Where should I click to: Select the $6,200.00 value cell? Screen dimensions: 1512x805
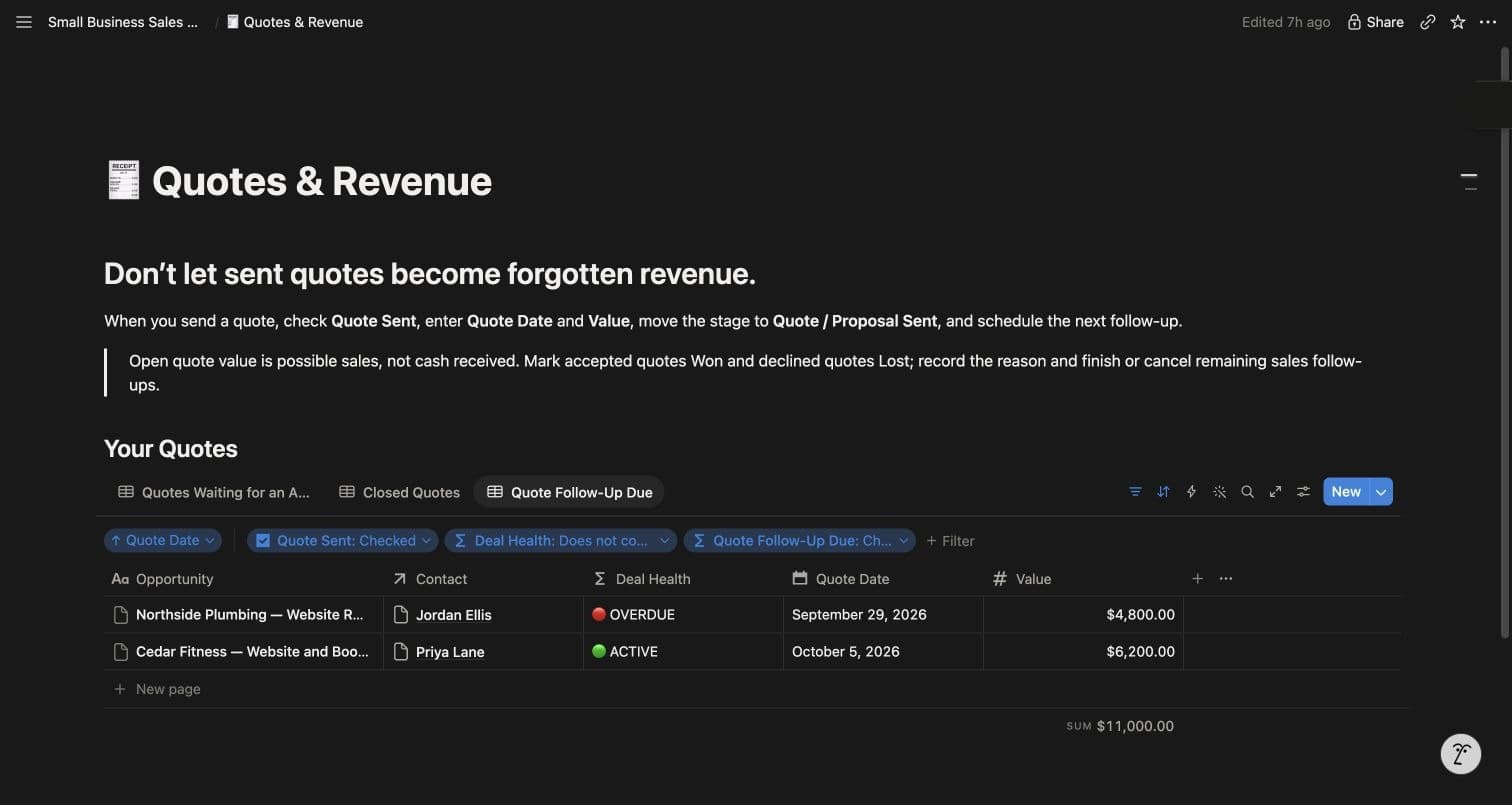coord(1083,652)
